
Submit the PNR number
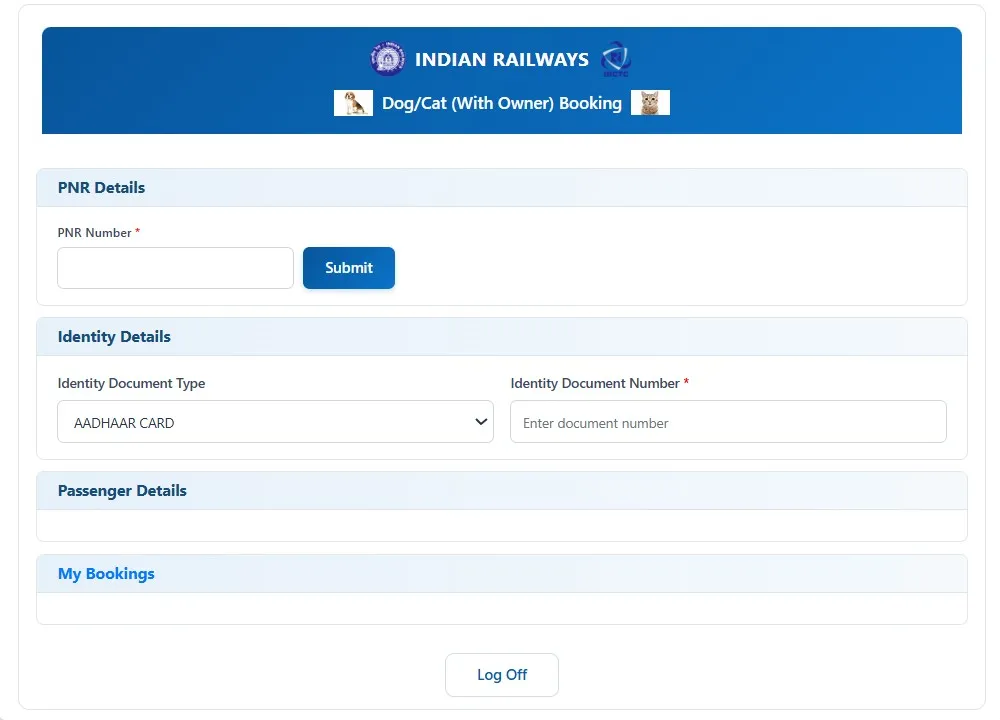click(349, 268)
